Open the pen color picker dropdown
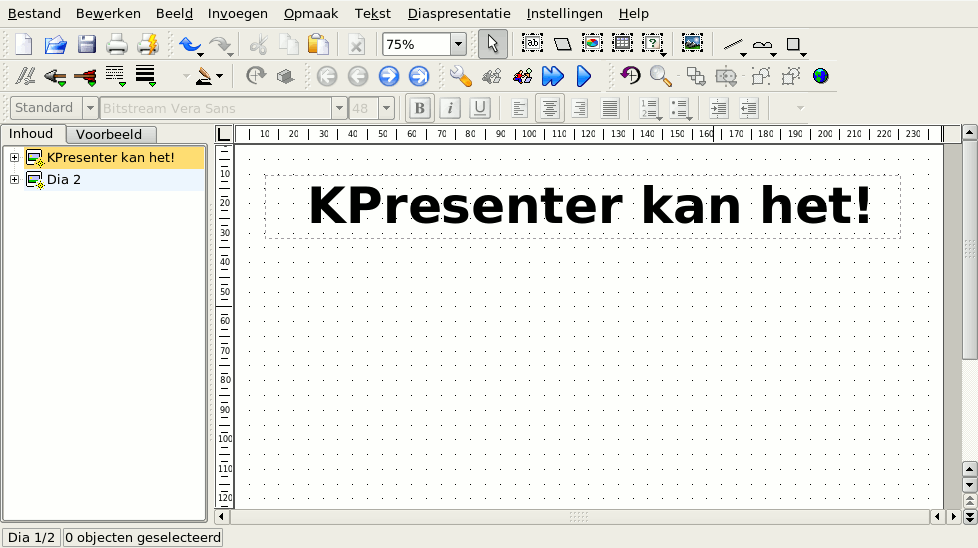Viewport: 978px width, 548px height. point(219,76)
